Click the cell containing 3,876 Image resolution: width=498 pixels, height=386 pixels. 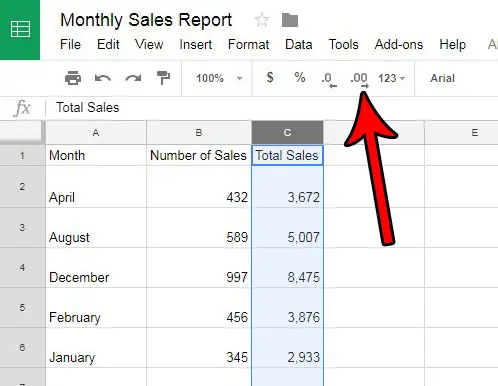coord(287,308)
